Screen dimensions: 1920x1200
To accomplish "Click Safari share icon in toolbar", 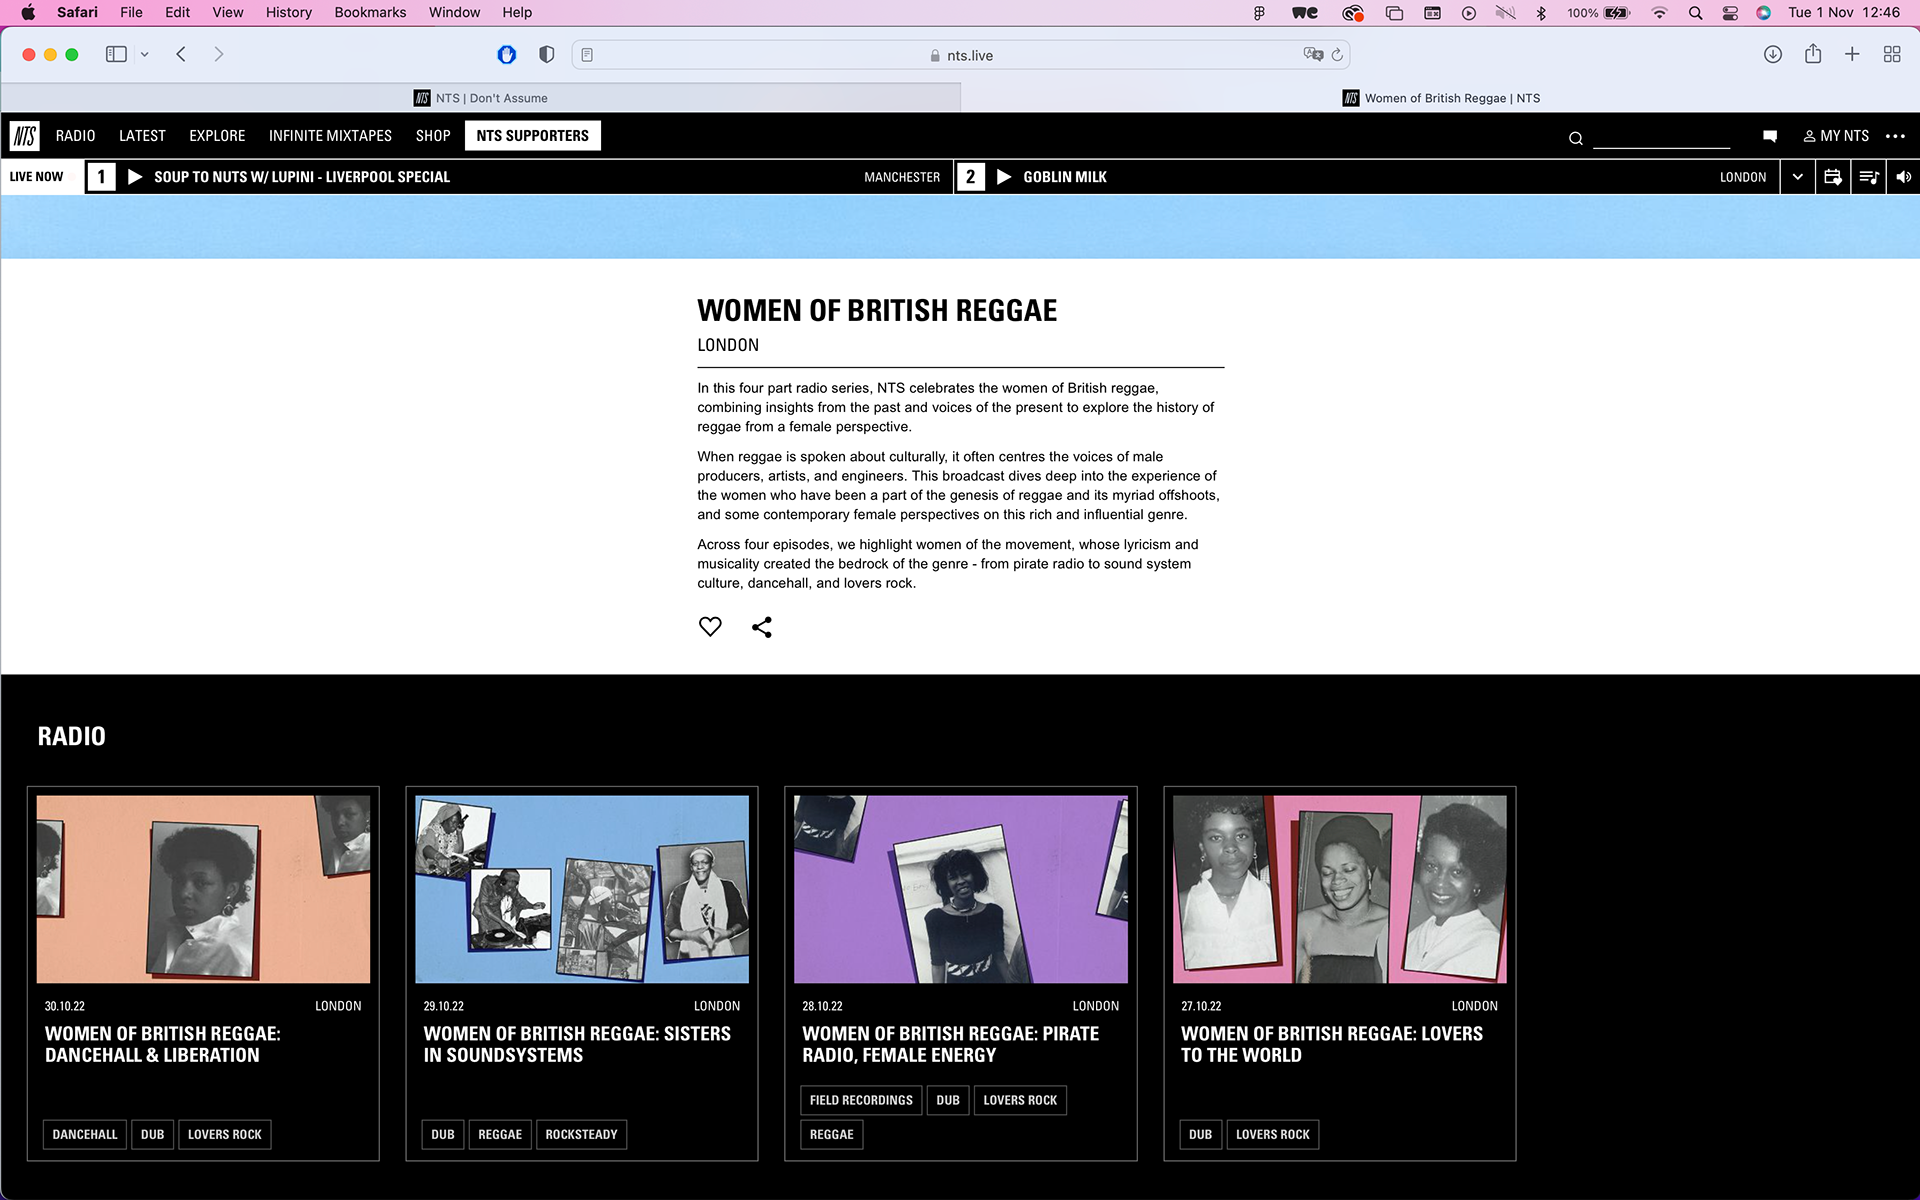I will tap(1813, 54).
